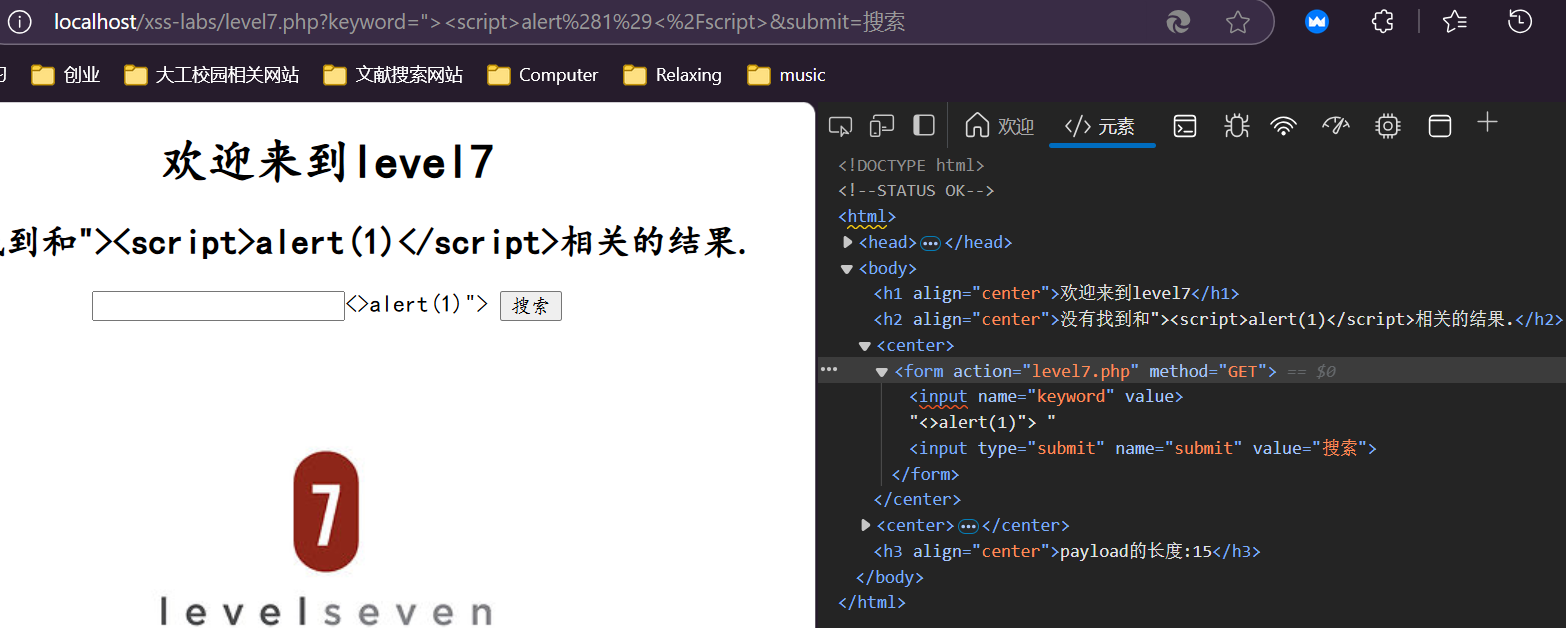Open the Sources bug icon tab
This screenshot has width=1566, height=628.
(x=1236, y=126)
